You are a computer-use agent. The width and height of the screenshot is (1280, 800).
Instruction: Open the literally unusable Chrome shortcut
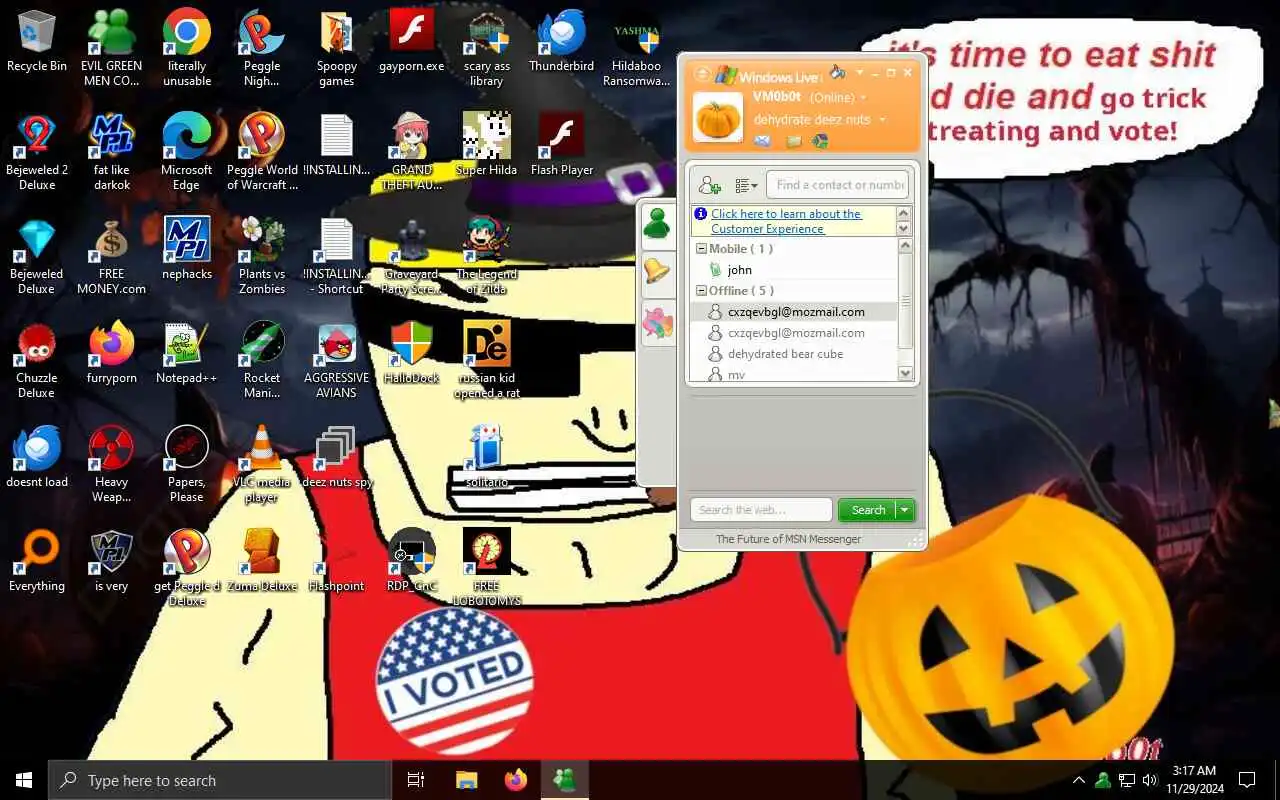(x=187, y=47)
